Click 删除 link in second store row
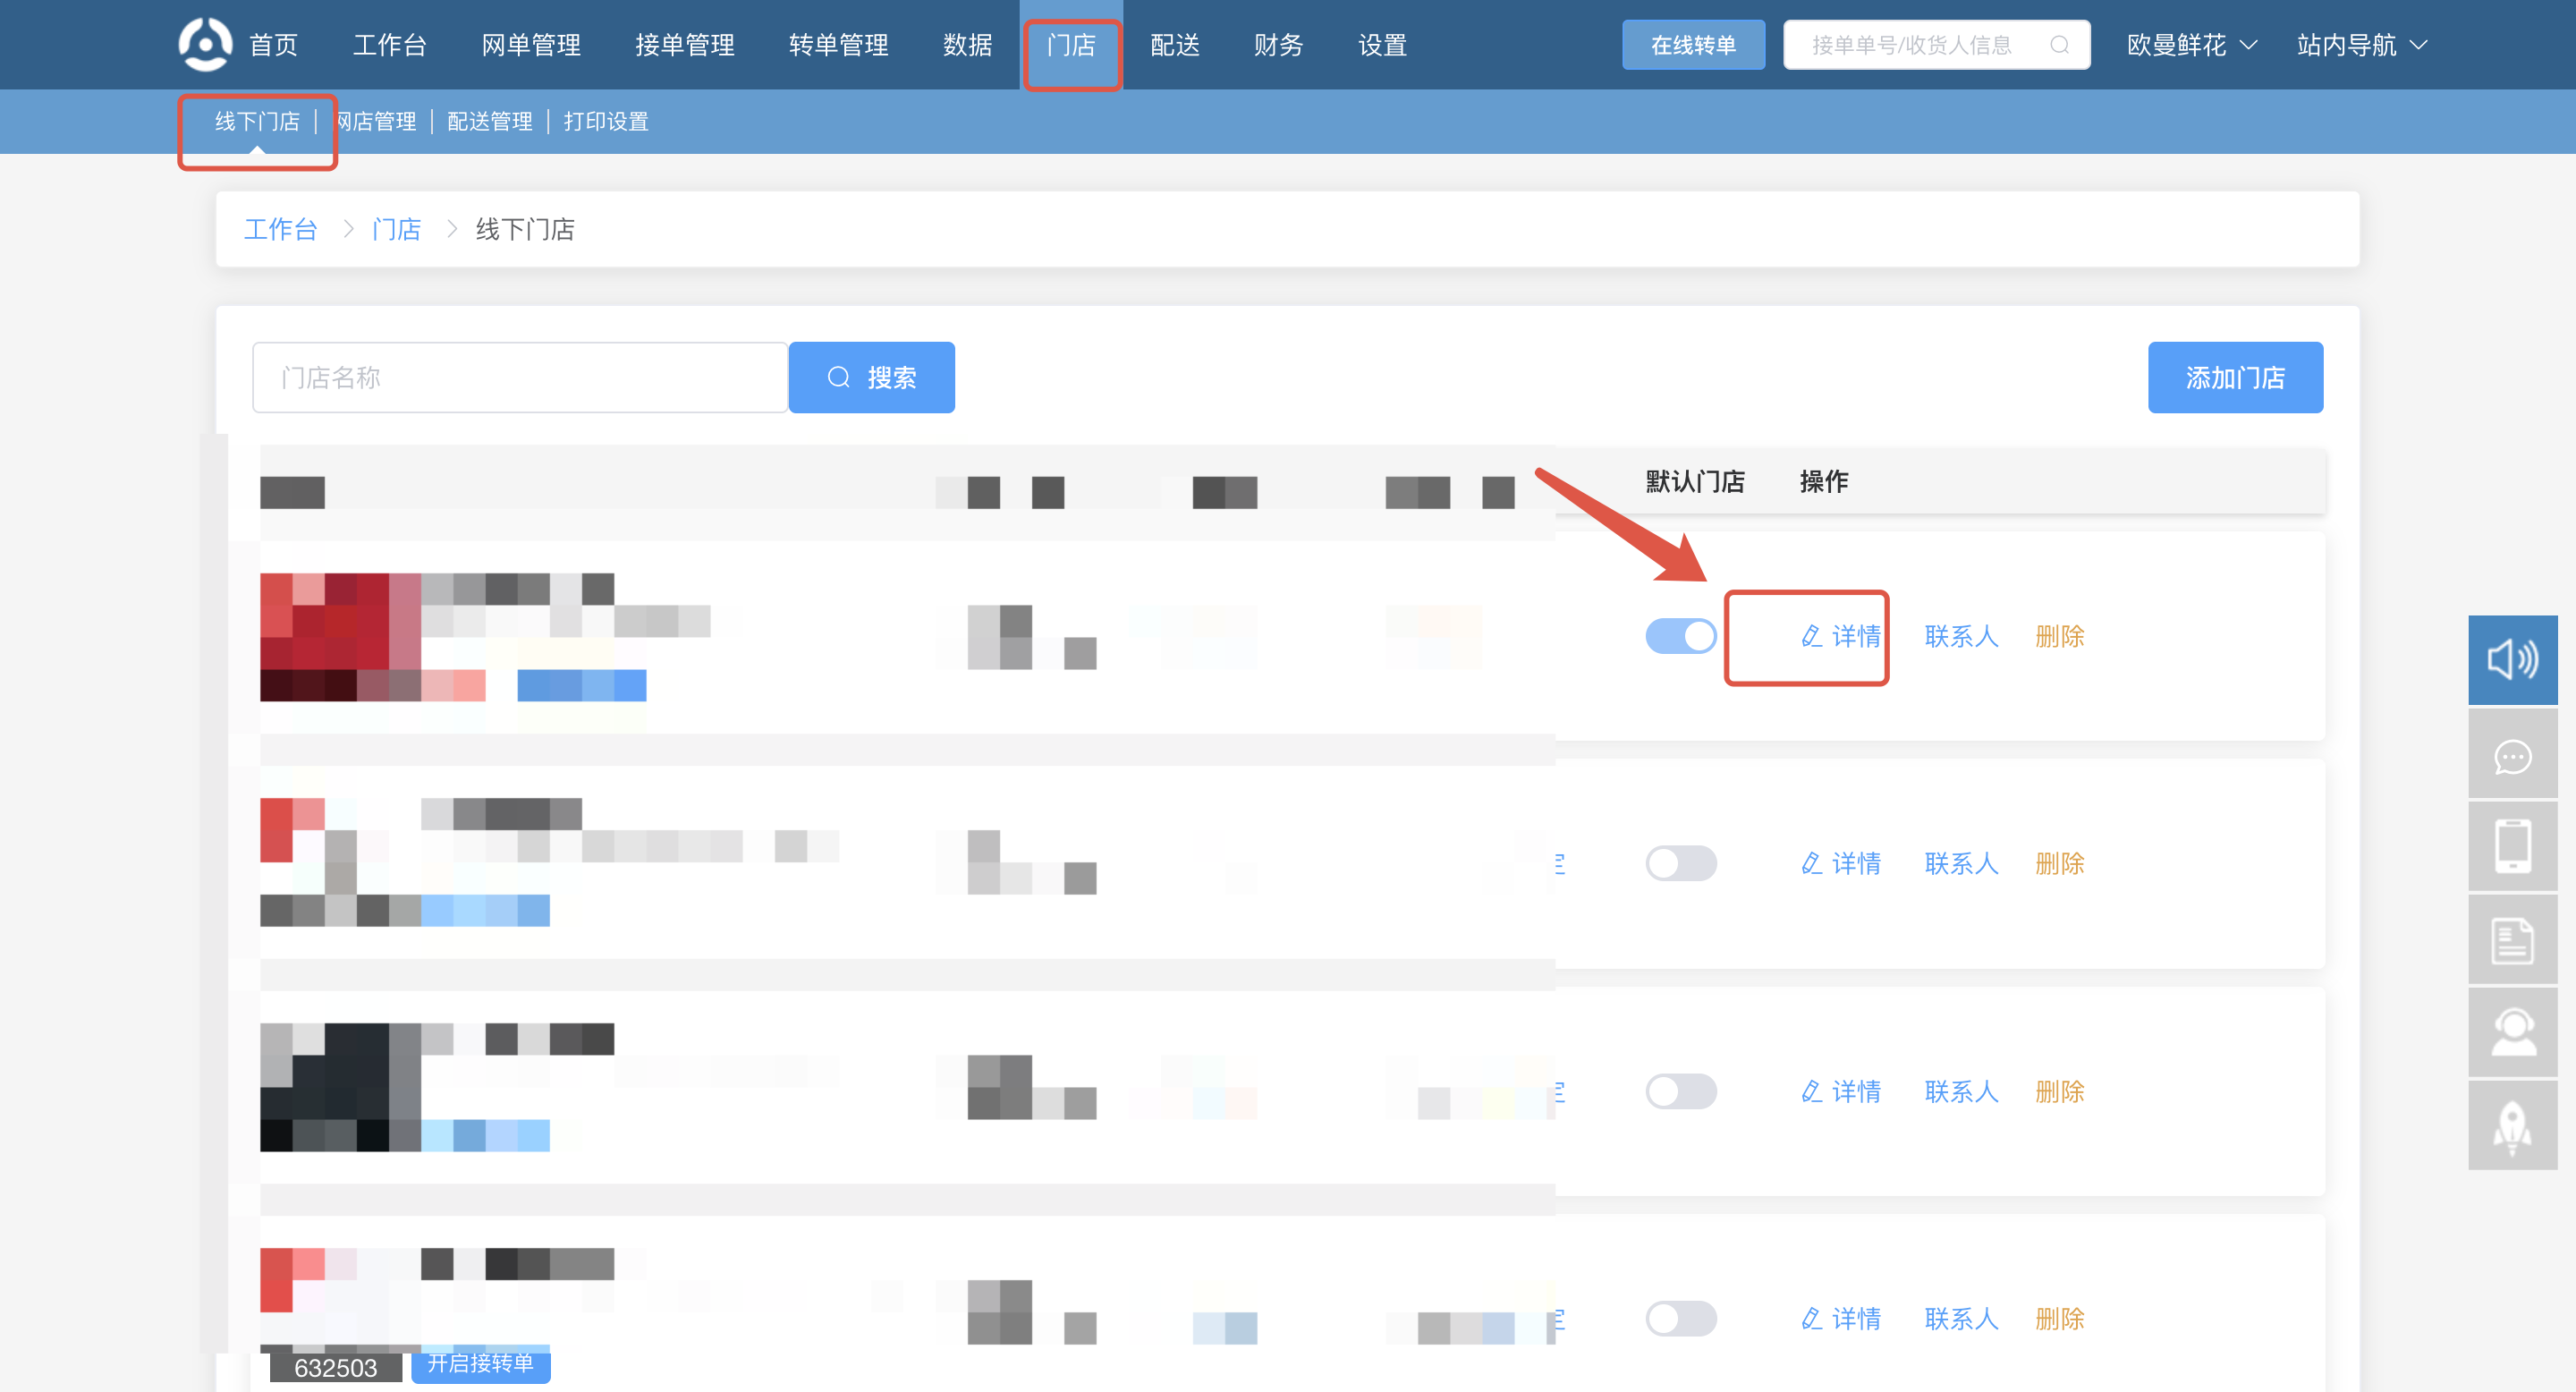2576x1392 pixels. pos(2059,863)
